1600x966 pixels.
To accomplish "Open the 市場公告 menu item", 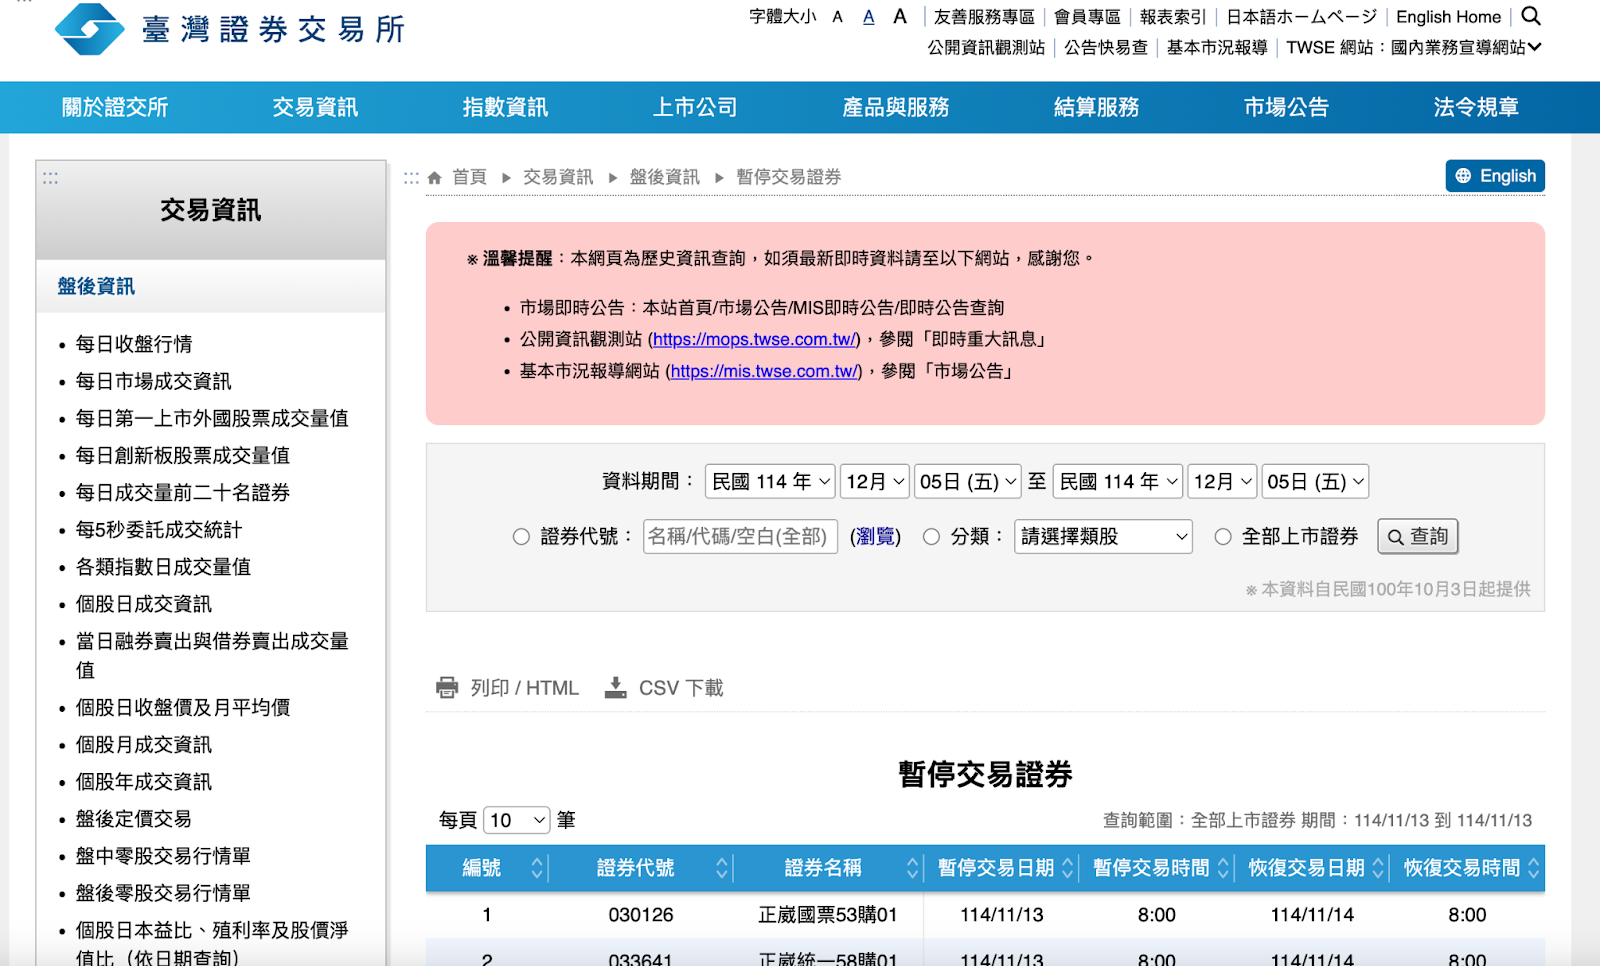I will coord(1285,107).
